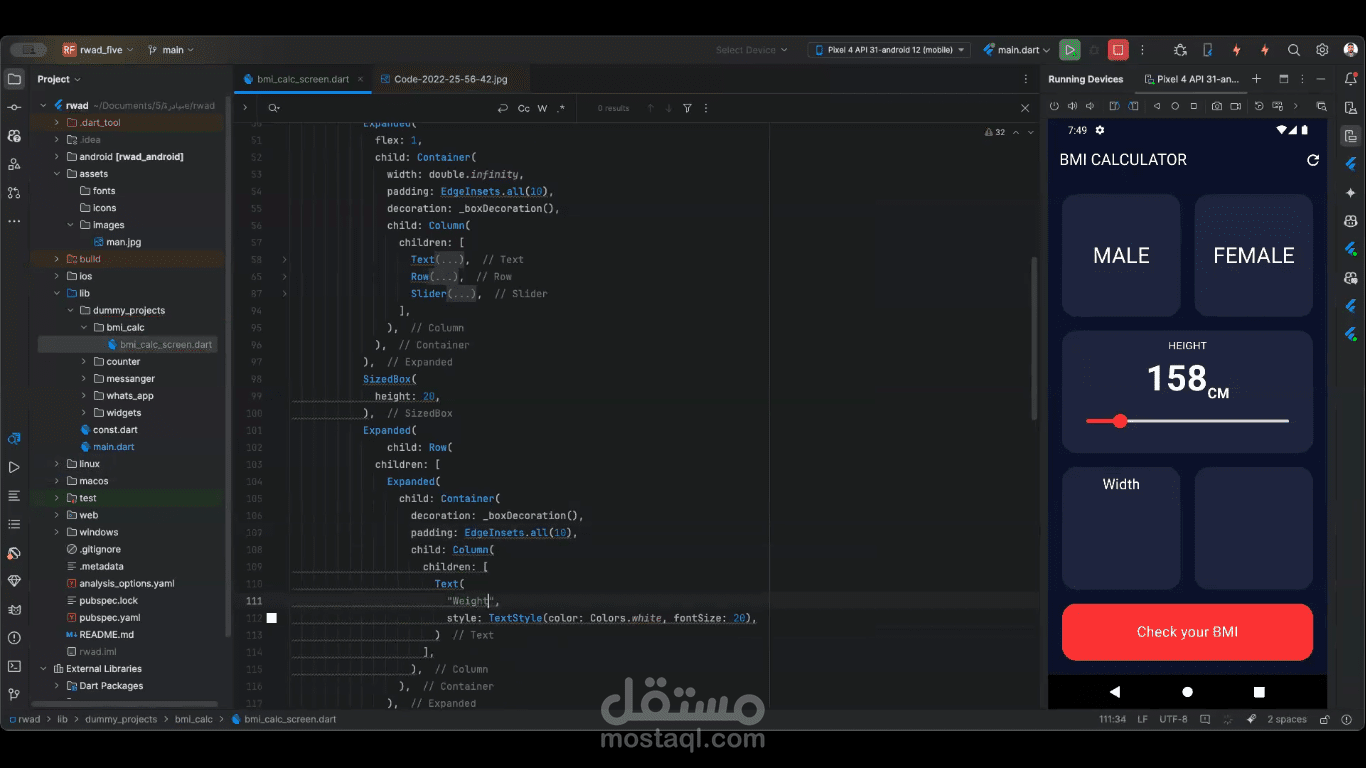Click the refresh icon in BMI Calculator app bar
This screenshot has height=768, width=1366.
[1313, 160]
